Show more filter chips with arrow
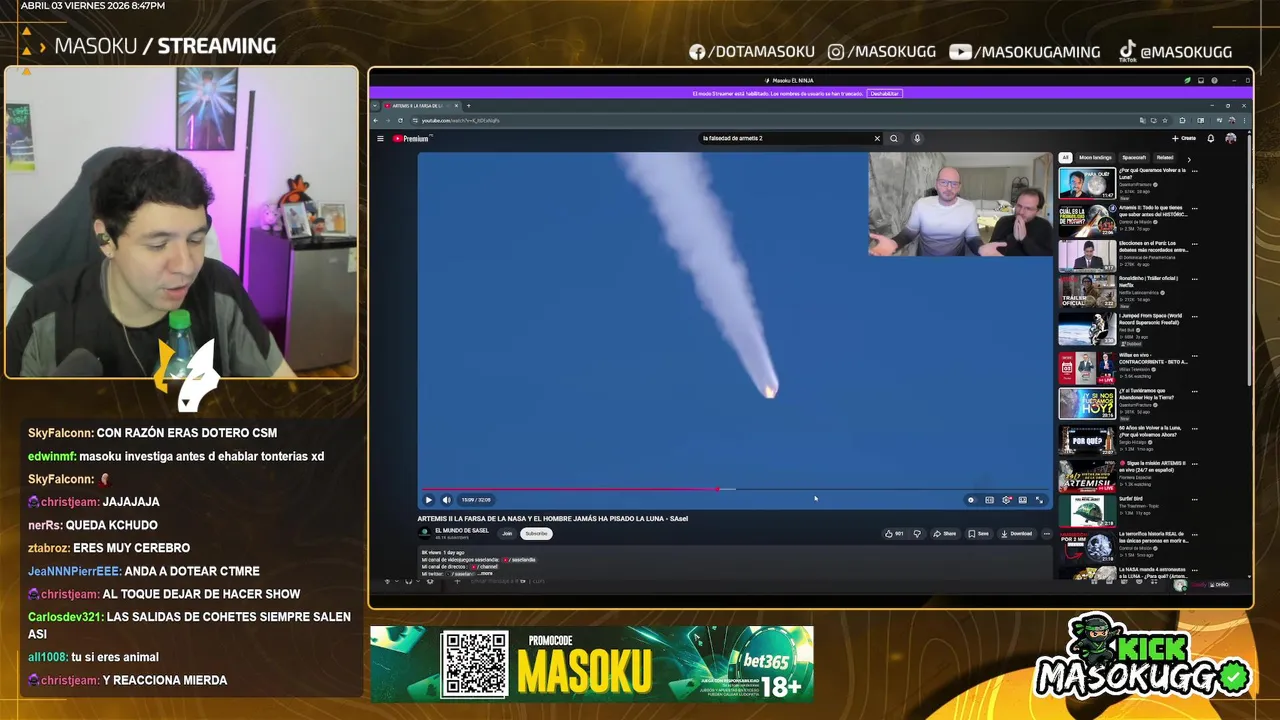The height and width of the screenshot is (720, 1280). click(1189, 158)
